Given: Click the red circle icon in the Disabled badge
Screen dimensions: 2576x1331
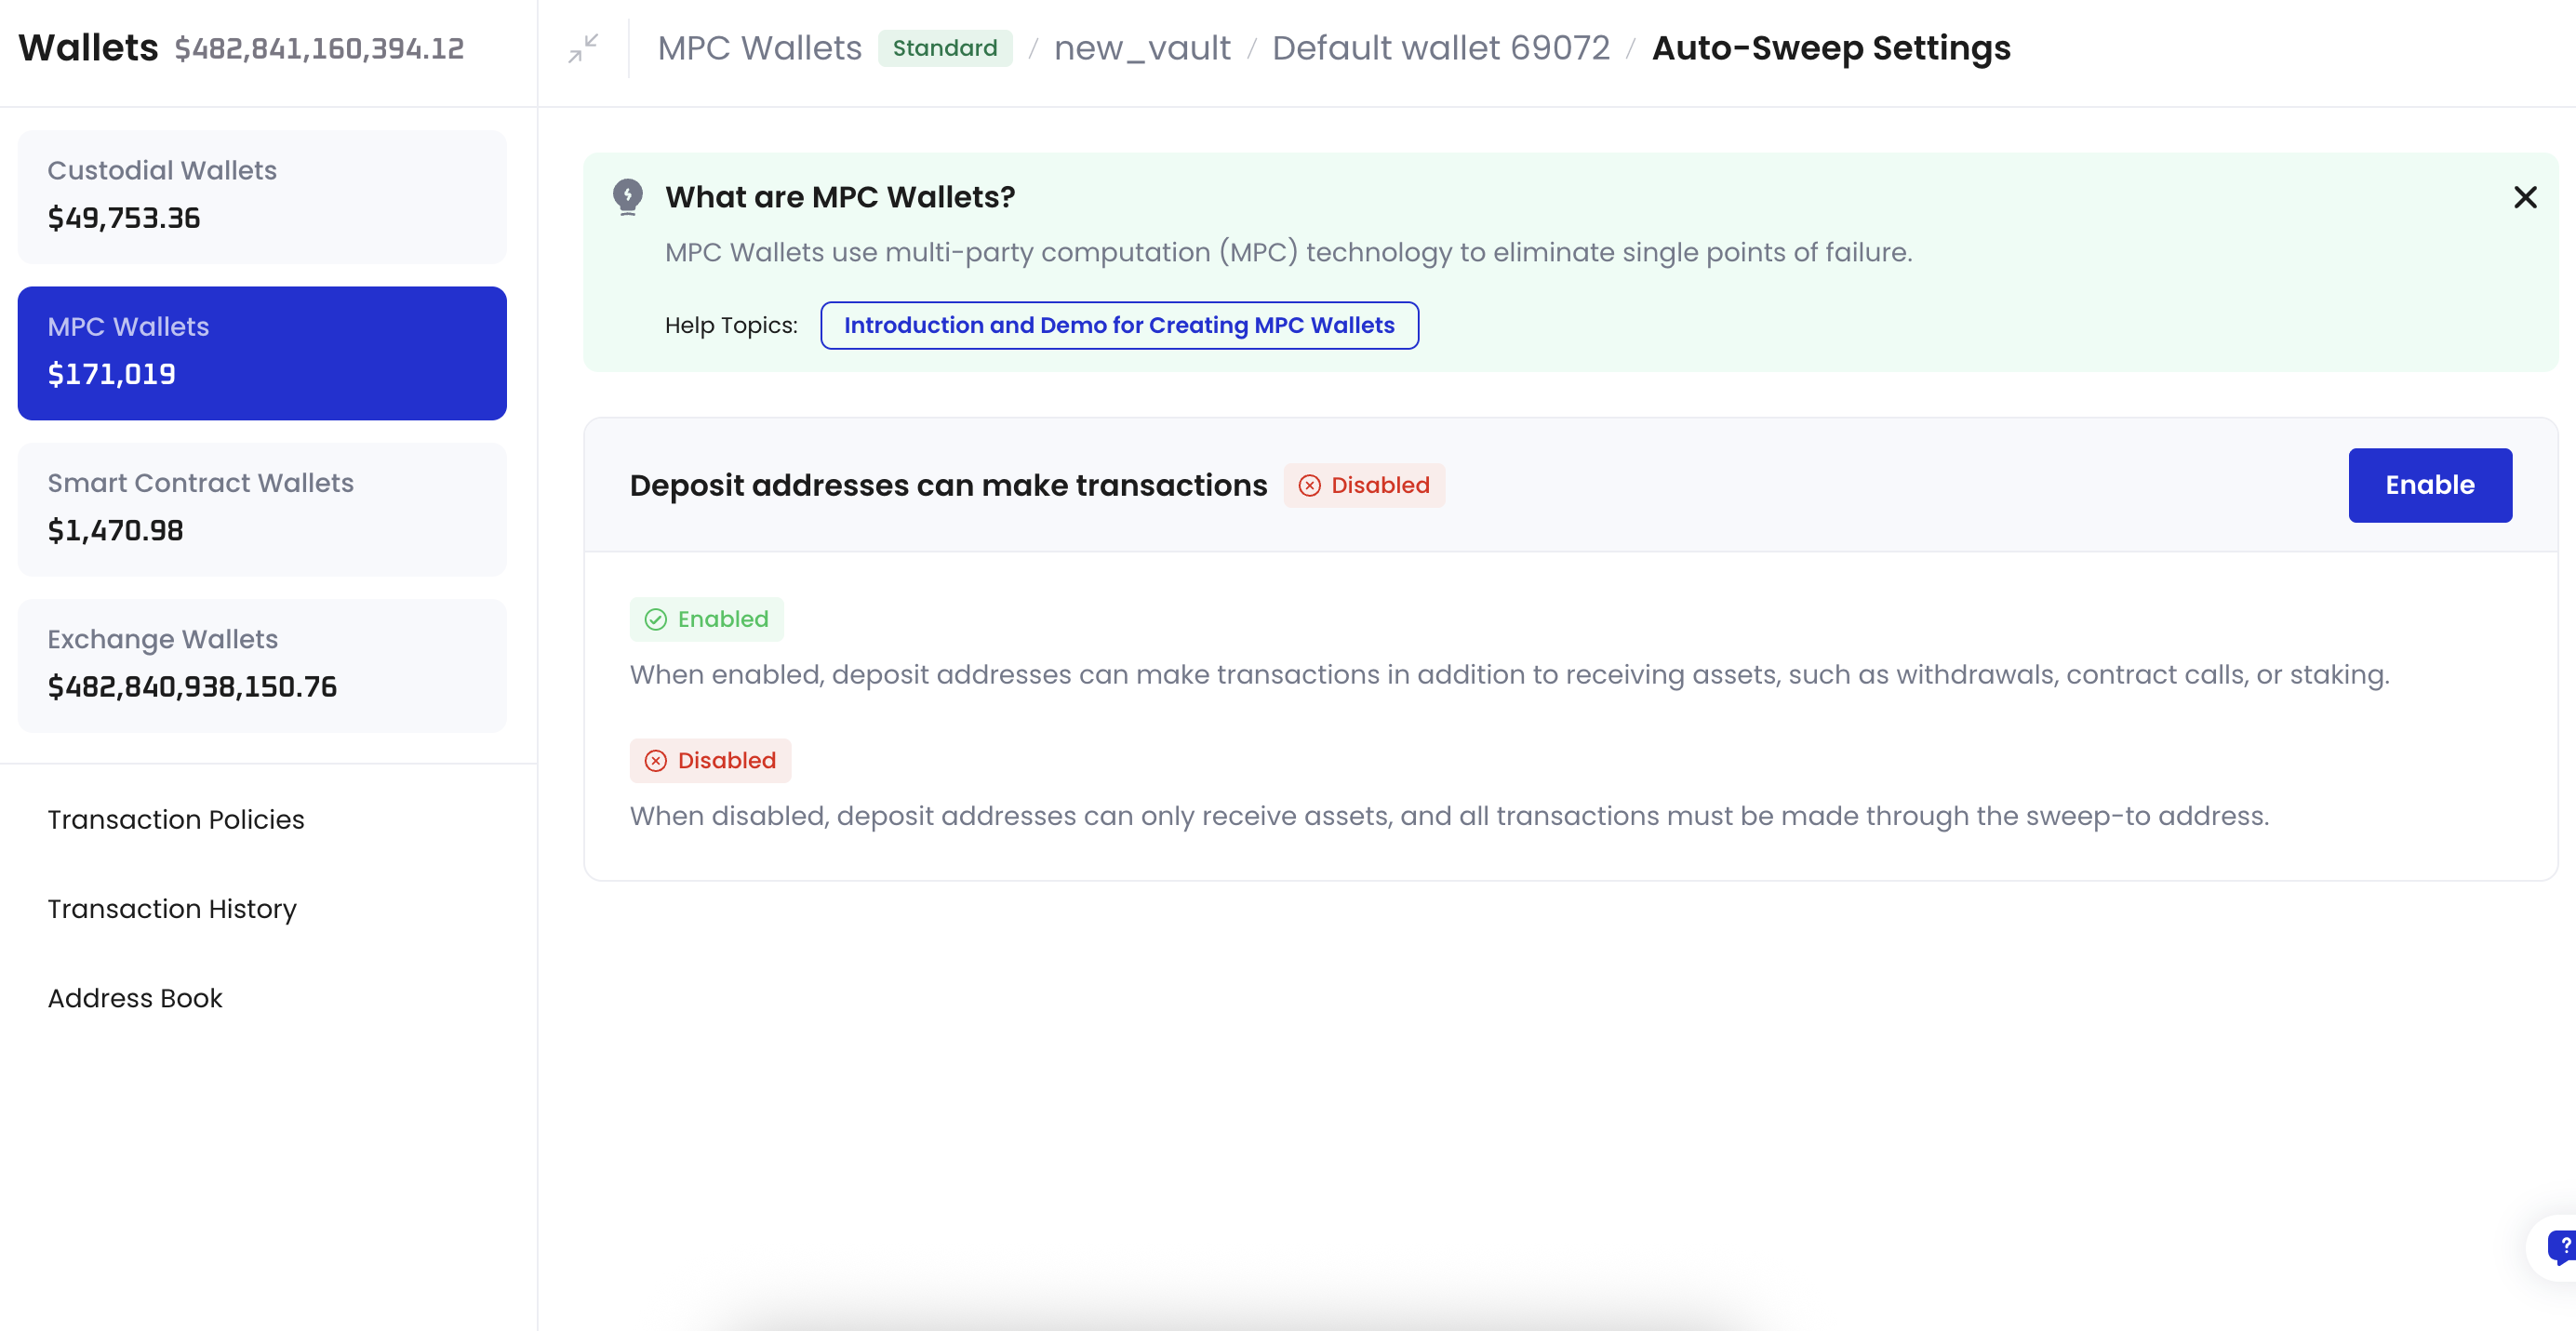Looking at the screenshot, I should coord(1310,485).
